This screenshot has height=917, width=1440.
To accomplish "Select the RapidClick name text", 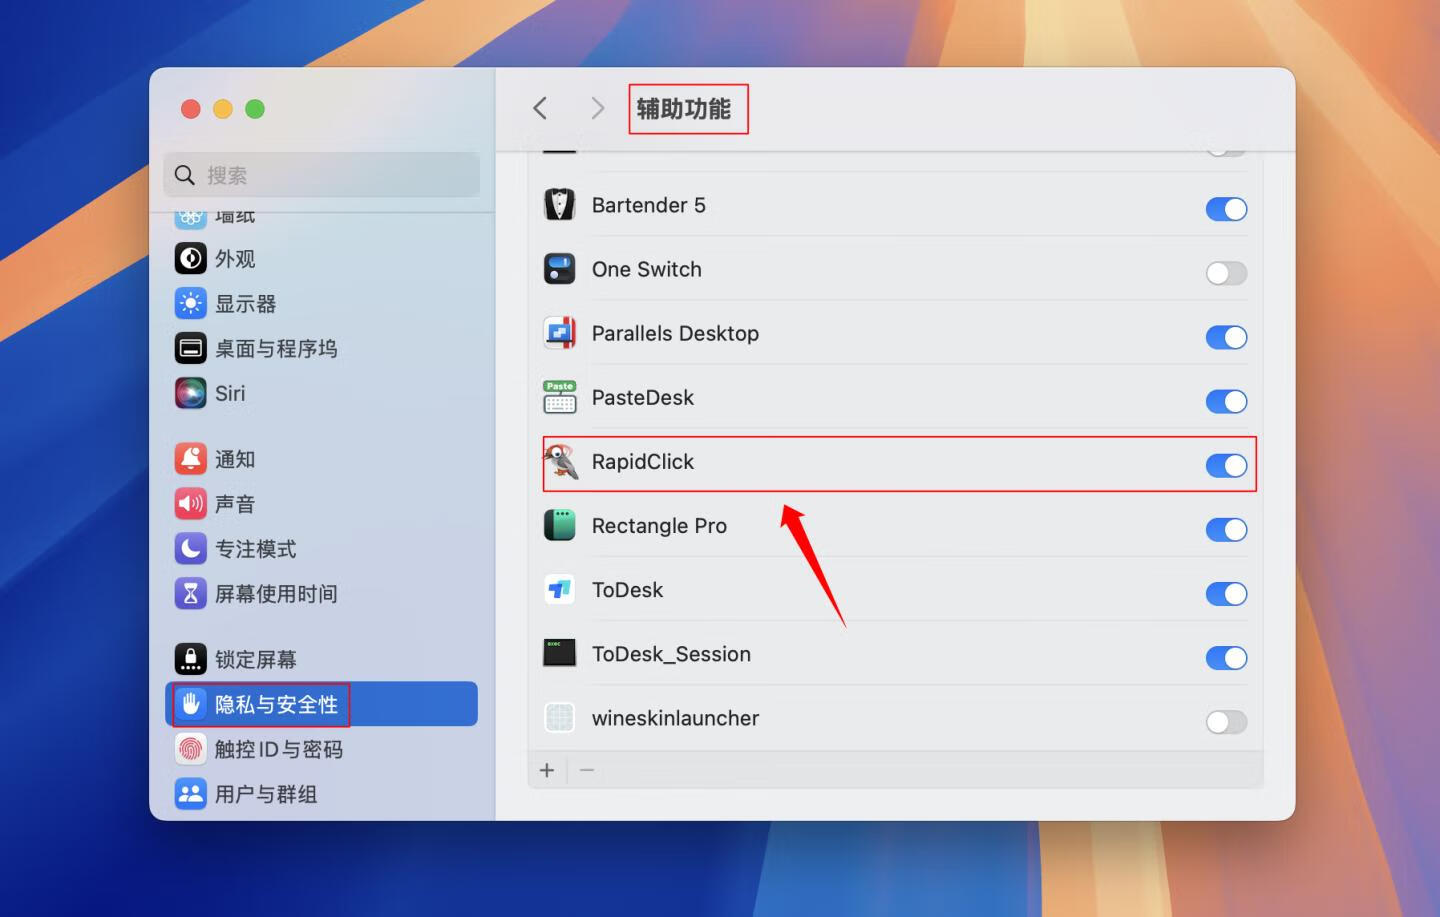I will pos(642,462).
